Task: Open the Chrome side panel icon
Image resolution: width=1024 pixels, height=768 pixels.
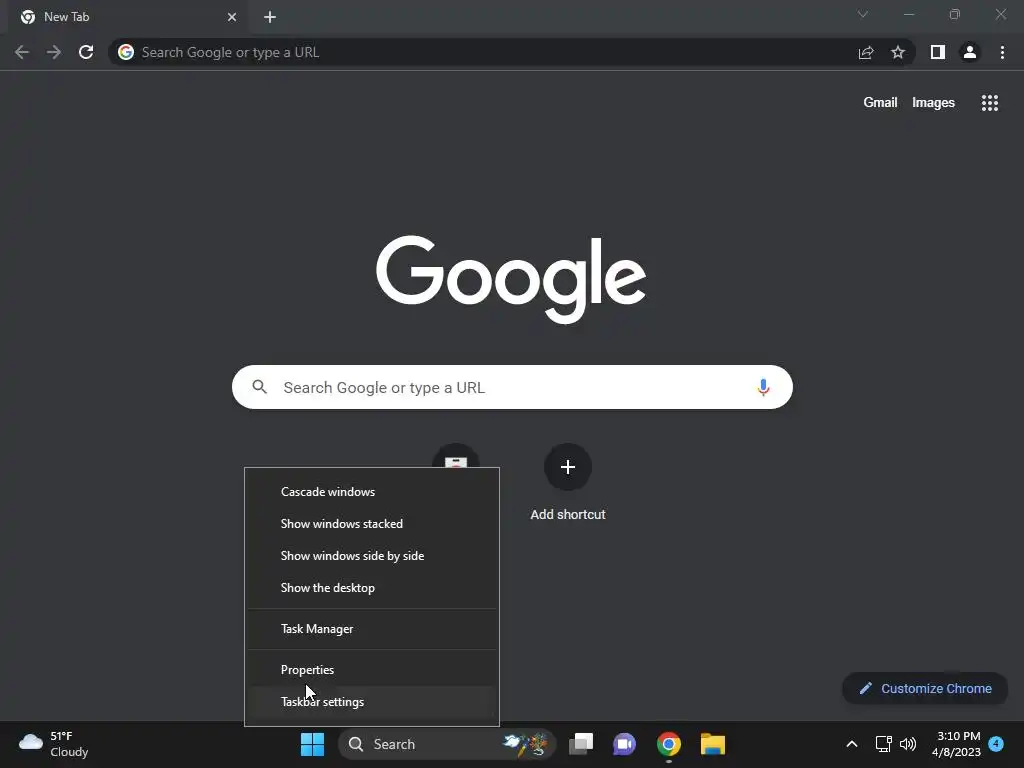Action: [x=938, y=52]
